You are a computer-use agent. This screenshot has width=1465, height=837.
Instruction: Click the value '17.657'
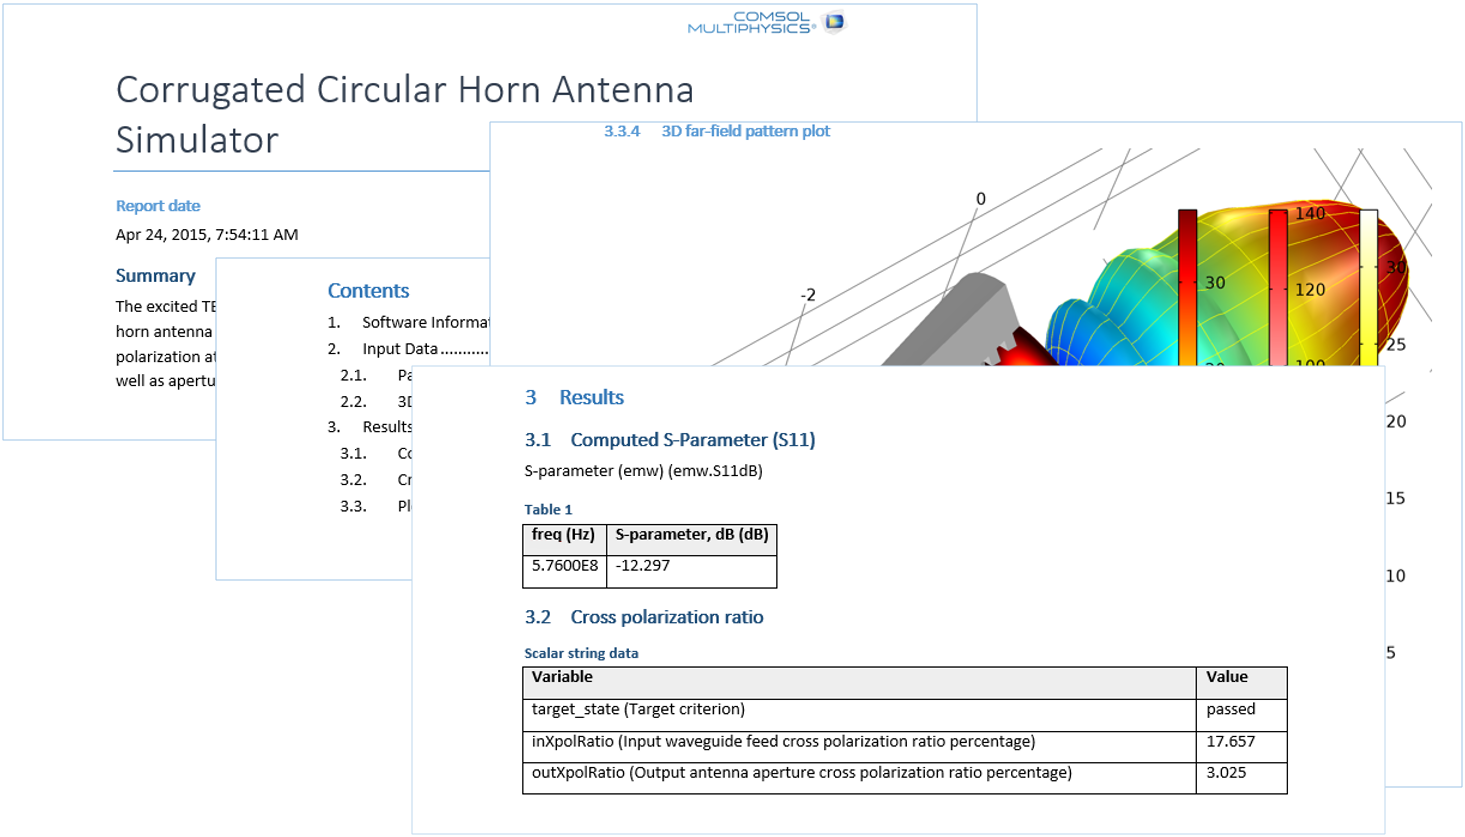pyautogui.click(x=1230, y=741)
